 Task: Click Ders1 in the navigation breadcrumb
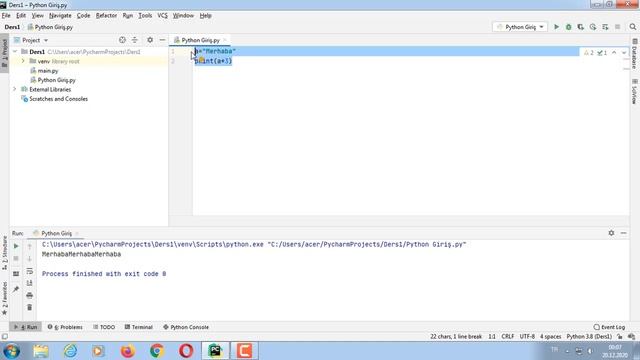[x=12, y=27]
